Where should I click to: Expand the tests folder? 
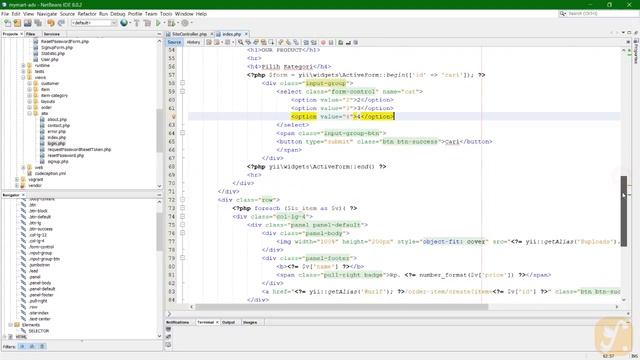[x=23, y=71]
